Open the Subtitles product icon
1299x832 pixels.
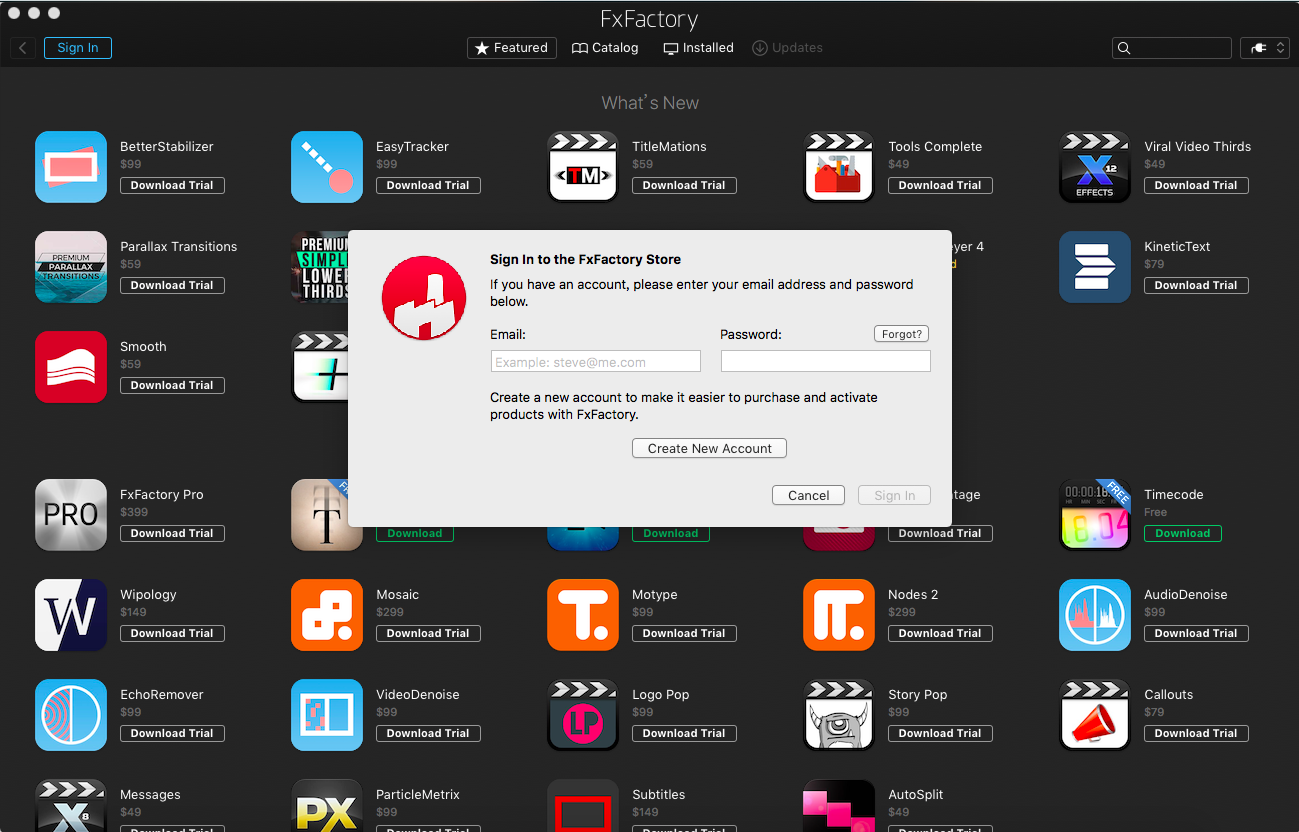pos(583,806)
